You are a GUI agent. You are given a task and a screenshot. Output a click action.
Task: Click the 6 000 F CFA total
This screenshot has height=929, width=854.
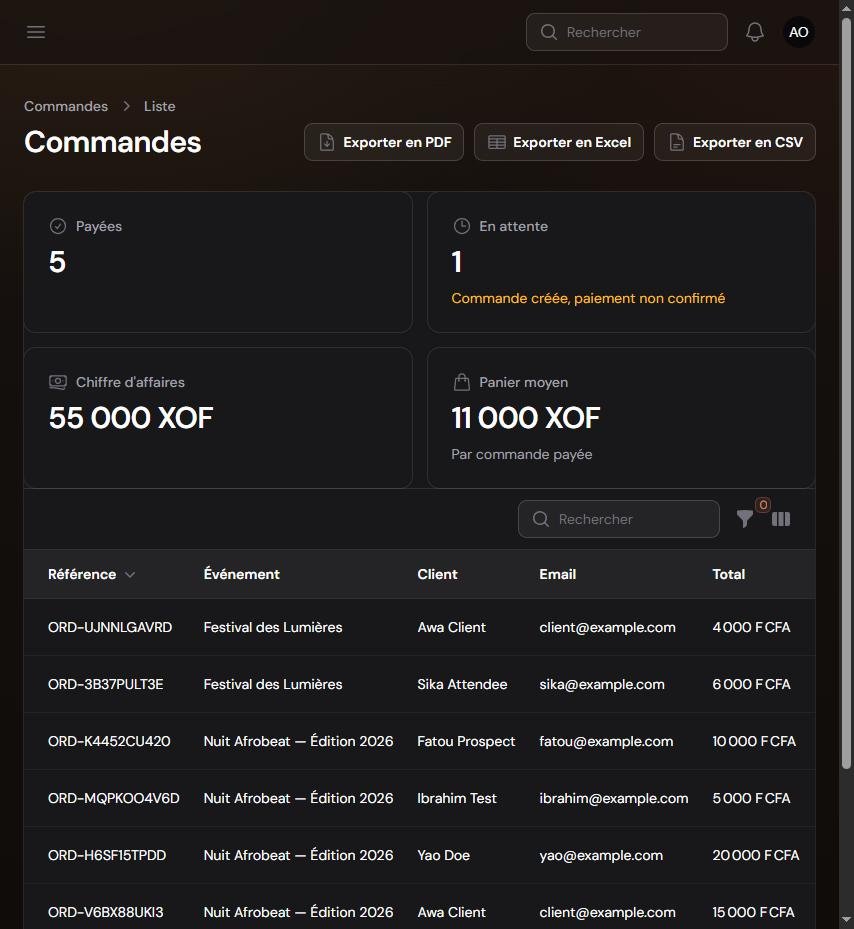(x=751, y=684)
